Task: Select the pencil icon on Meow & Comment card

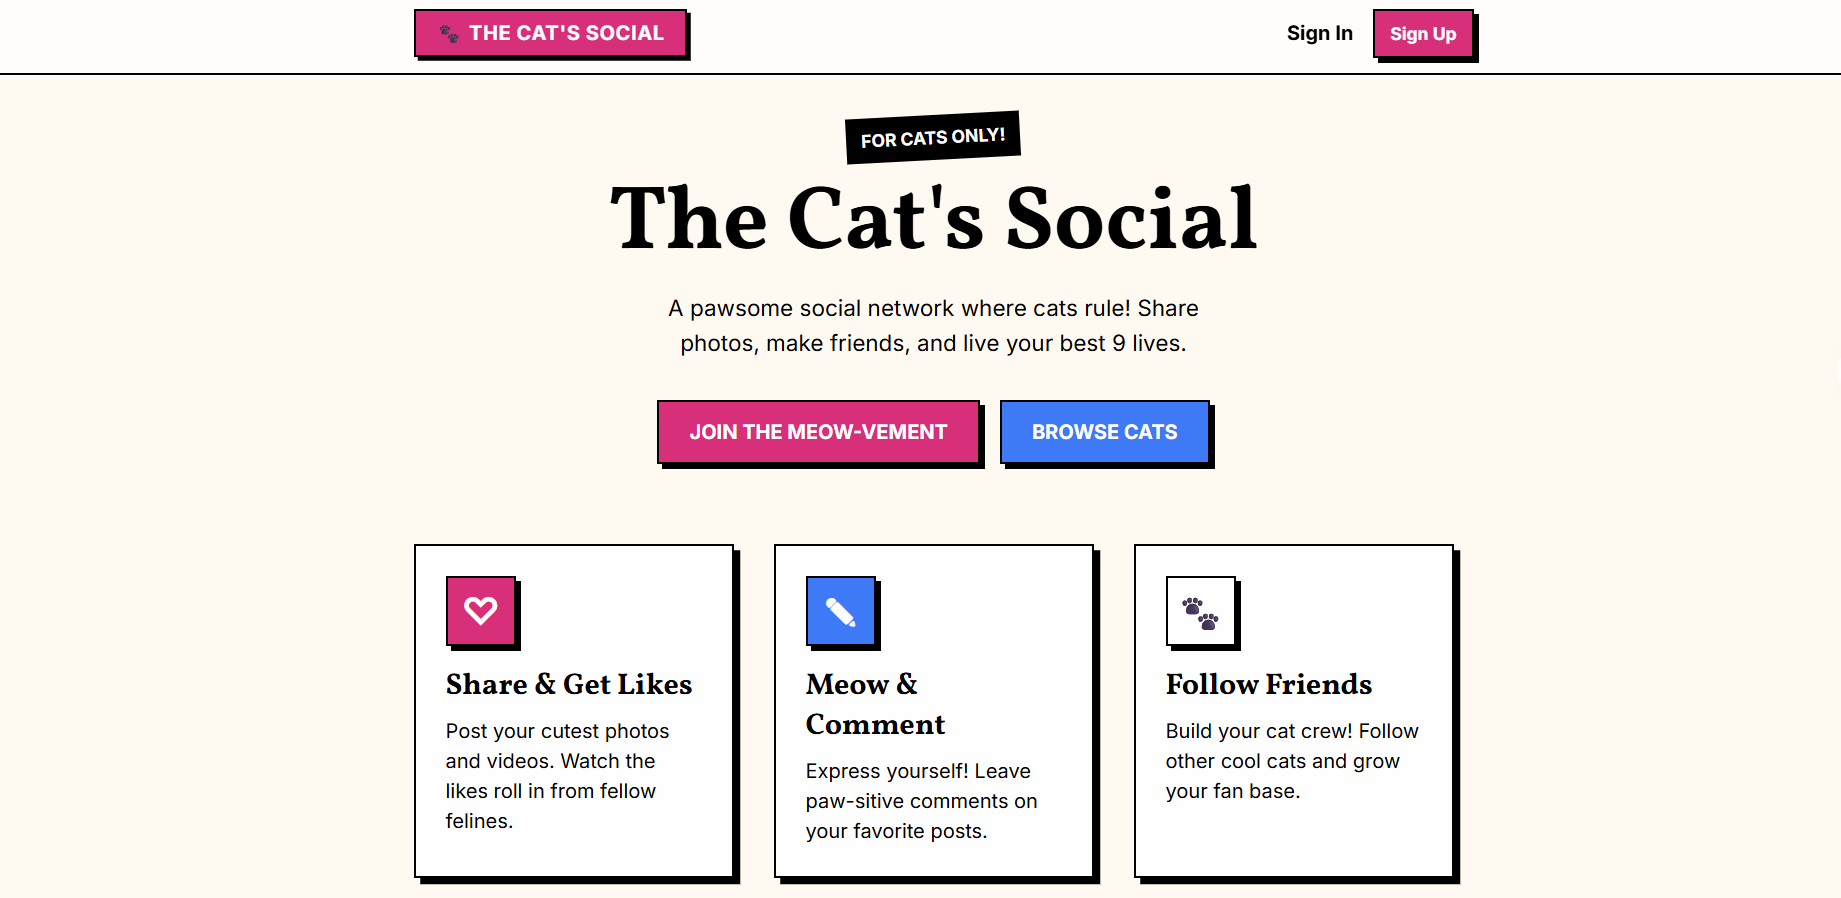Action: [840, 610]
